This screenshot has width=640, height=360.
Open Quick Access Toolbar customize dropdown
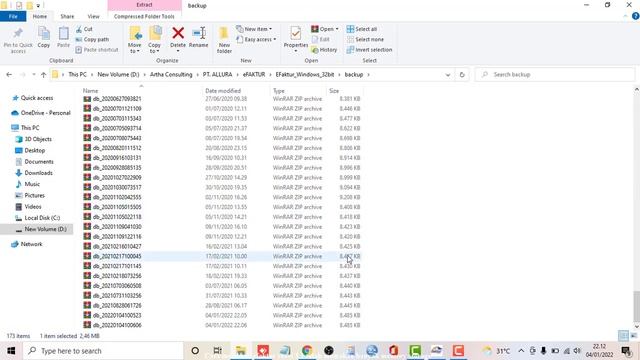pyautogui.click(x=38, y=6)
